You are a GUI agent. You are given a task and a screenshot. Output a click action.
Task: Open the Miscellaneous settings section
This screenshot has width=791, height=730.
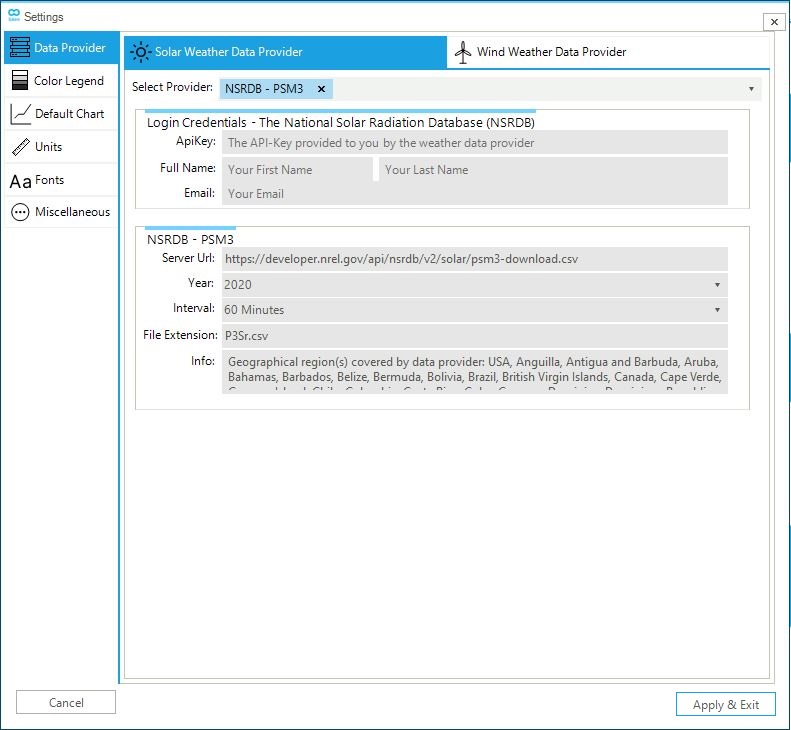click(62, 212)
